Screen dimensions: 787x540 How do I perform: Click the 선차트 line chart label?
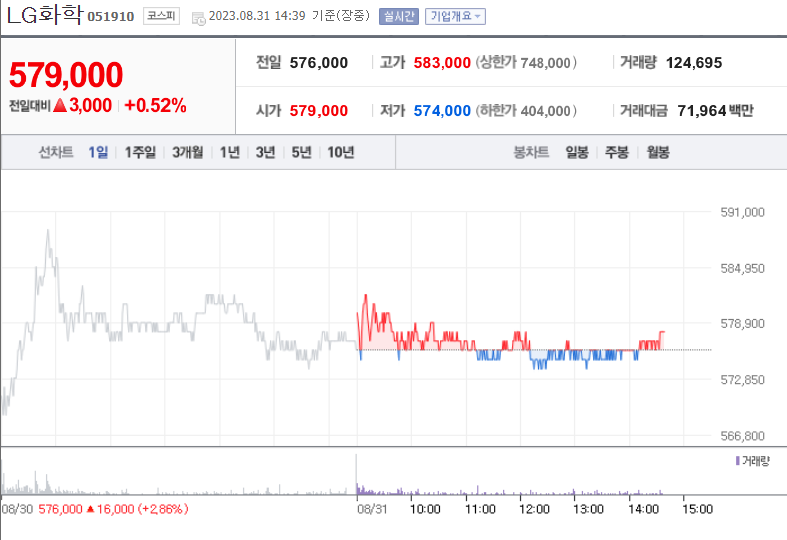click(x=56, y=152)
